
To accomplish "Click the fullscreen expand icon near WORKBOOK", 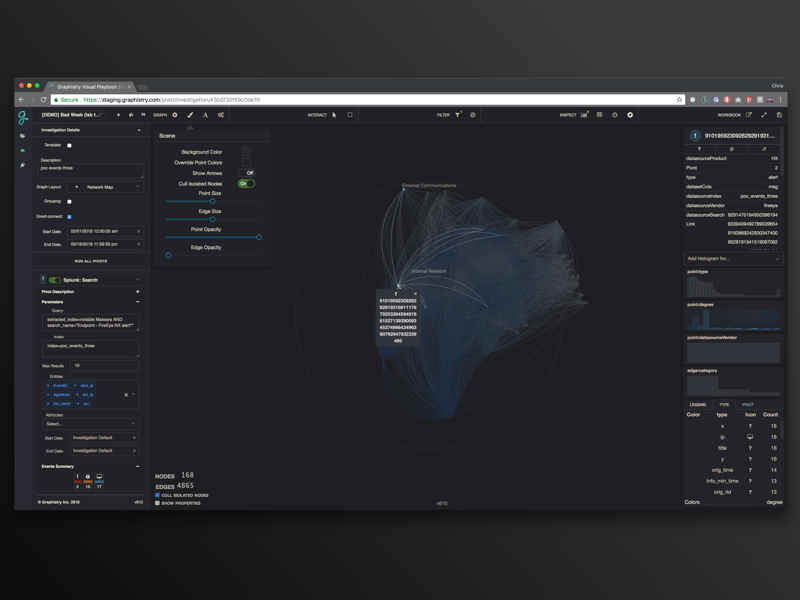I will [764, 114].
